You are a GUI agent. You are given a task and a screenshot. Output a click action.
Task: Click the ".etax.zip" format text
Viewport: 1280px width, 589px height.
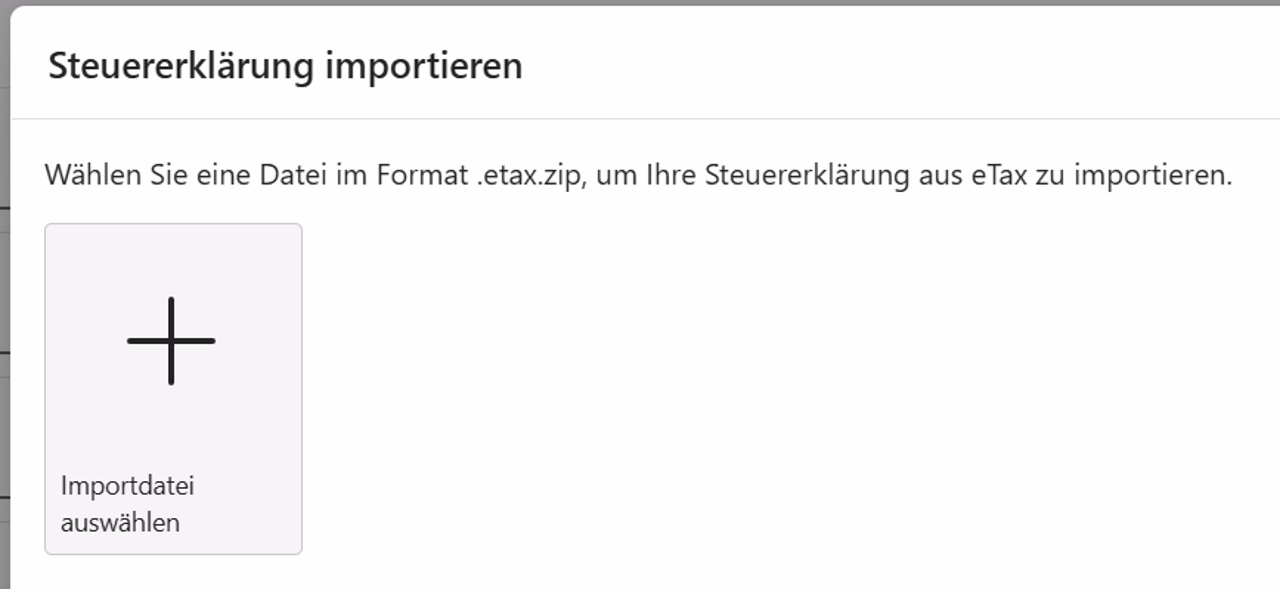coord(525,176)
